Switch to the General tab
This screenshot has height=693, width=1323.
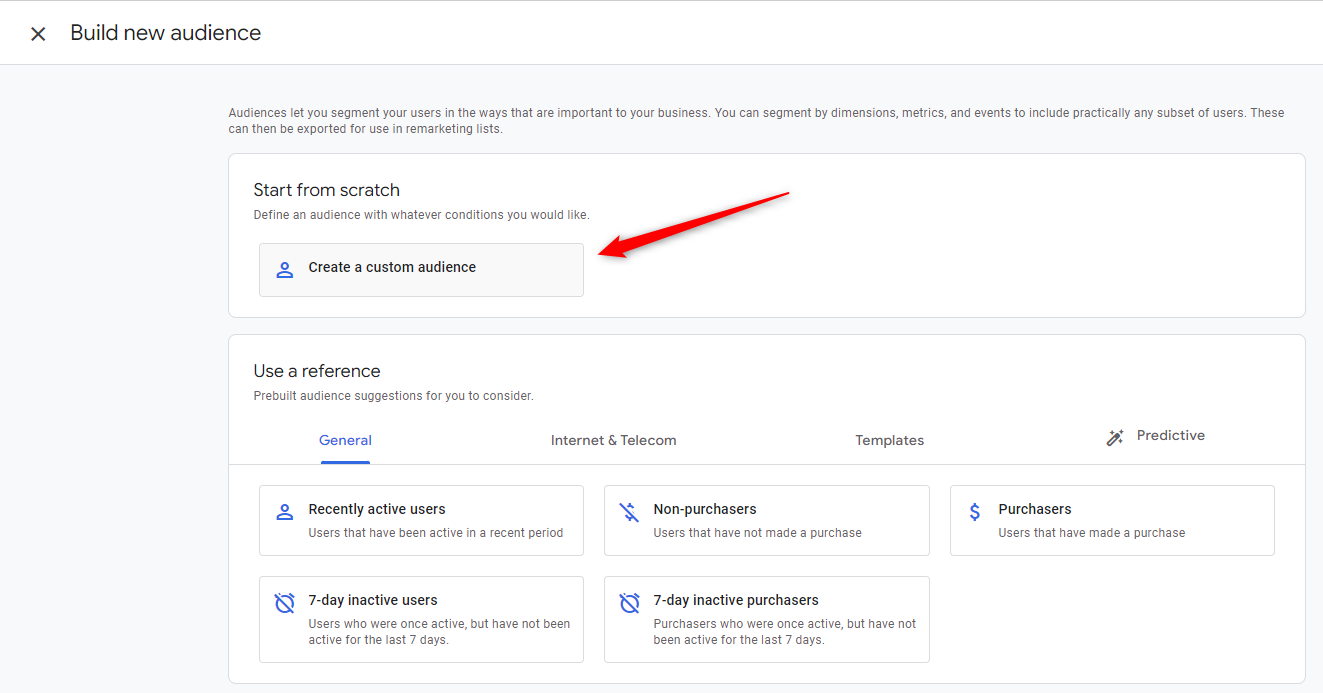[x=345, y=441]
